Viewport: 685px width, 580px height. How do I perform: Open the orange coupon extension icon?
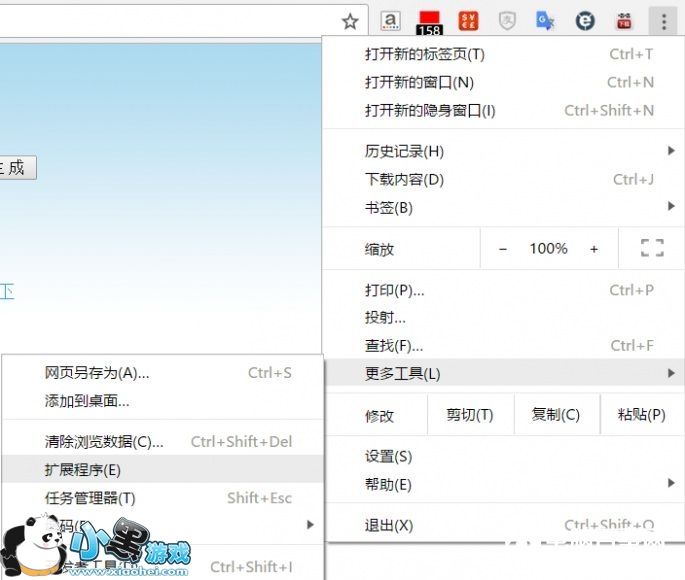pos(468,21)
